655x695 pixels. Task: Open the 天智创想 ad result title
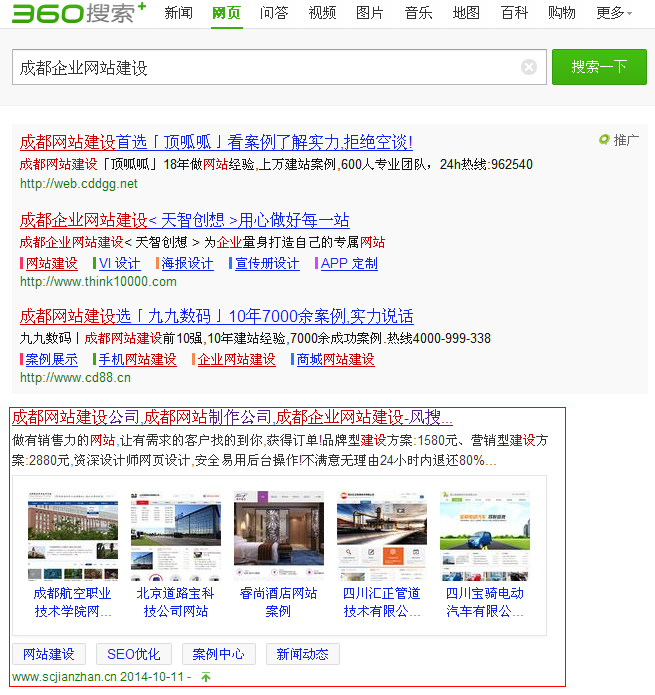coord(184,220)
